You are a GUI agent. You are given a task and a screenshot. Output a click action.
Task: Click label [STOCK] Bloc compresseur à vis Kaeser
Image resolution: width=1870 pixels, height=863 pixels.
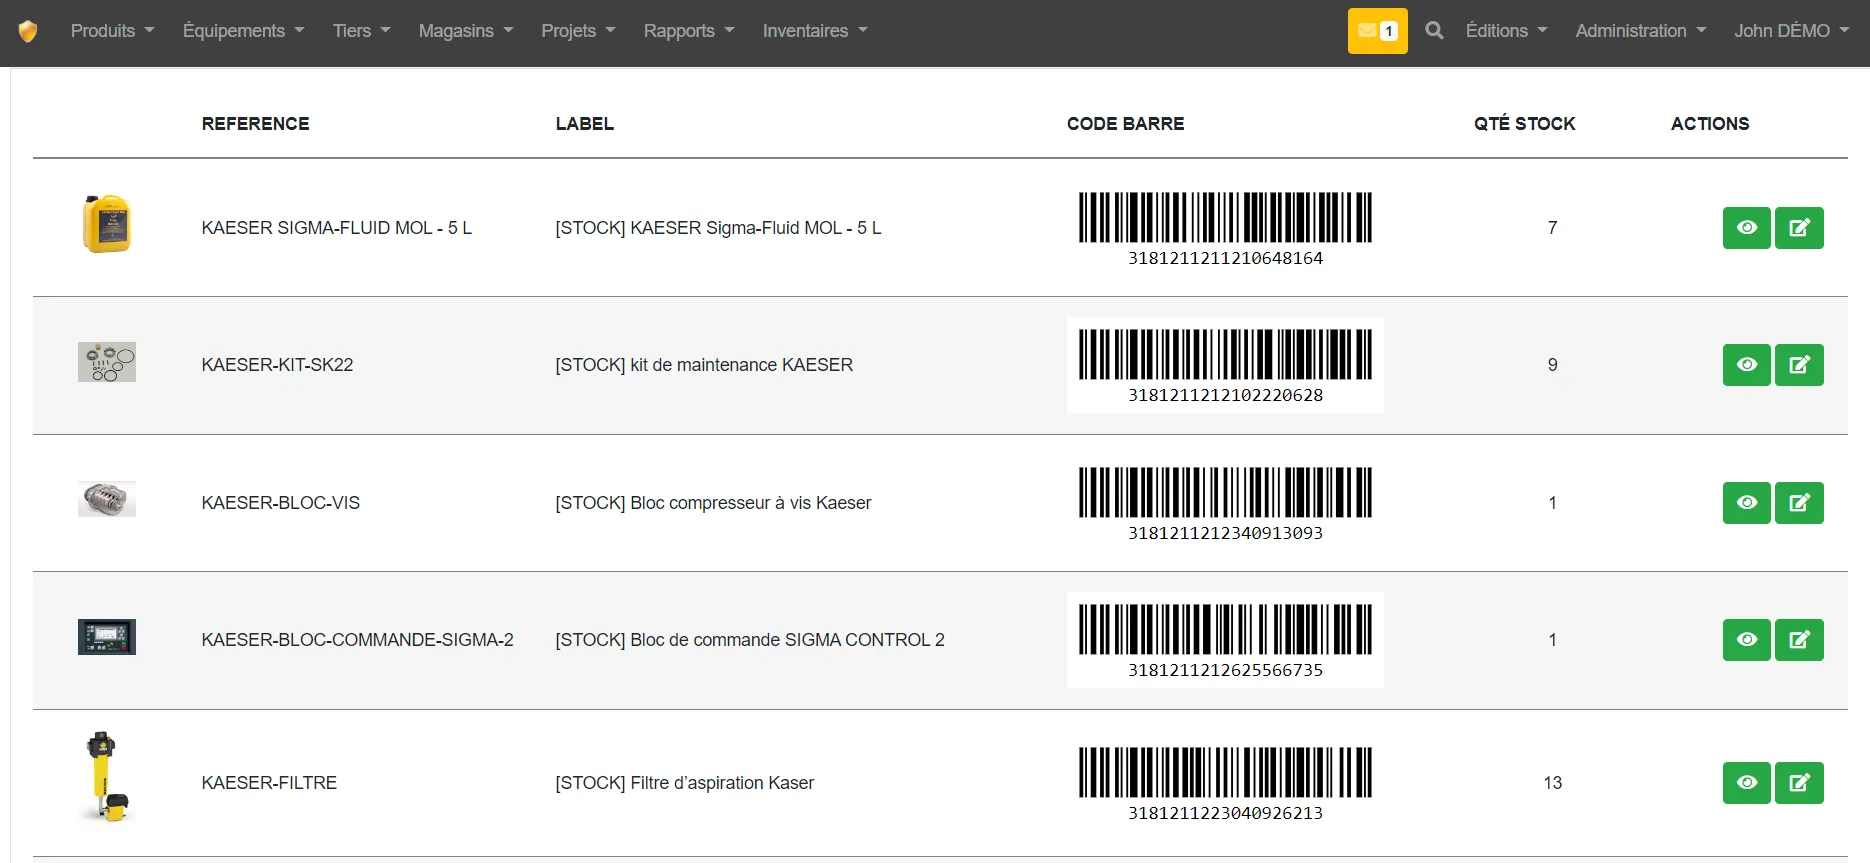[713, 503]
